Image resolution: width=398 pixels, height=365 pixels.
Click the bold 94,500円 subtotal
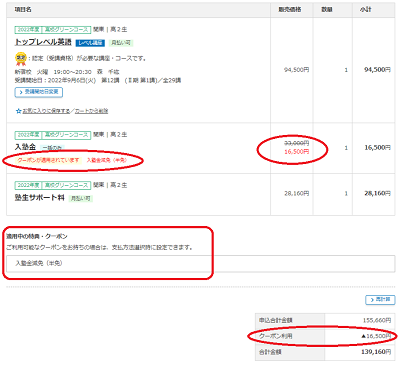377,70
